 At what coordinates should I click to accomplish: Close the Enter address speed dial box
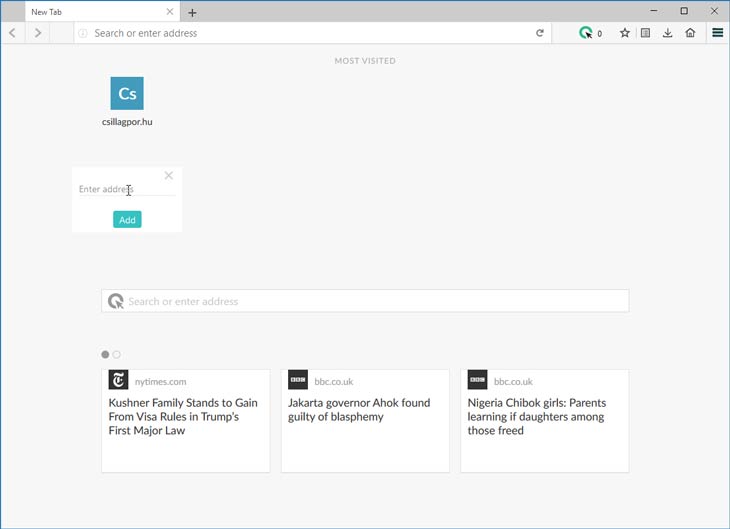pos(169,176)
